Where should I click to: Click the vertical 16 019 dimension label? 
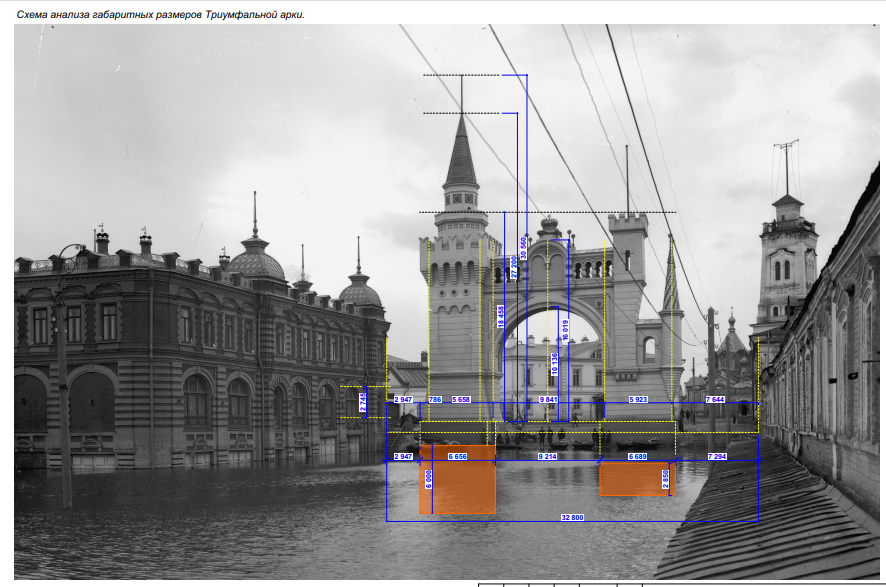(x=565, y=331)
